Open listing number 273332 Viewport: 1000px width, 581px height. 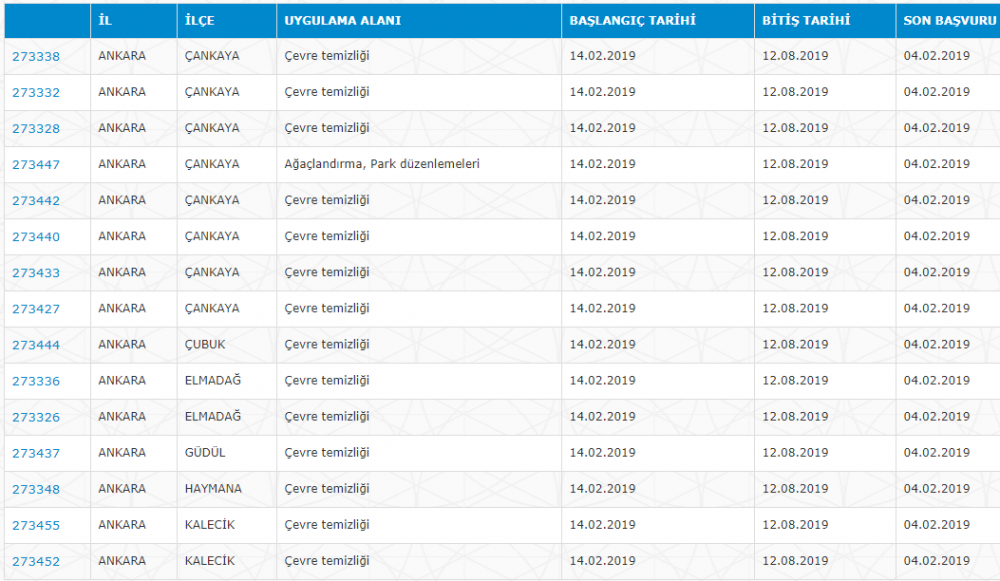point(36,92)
